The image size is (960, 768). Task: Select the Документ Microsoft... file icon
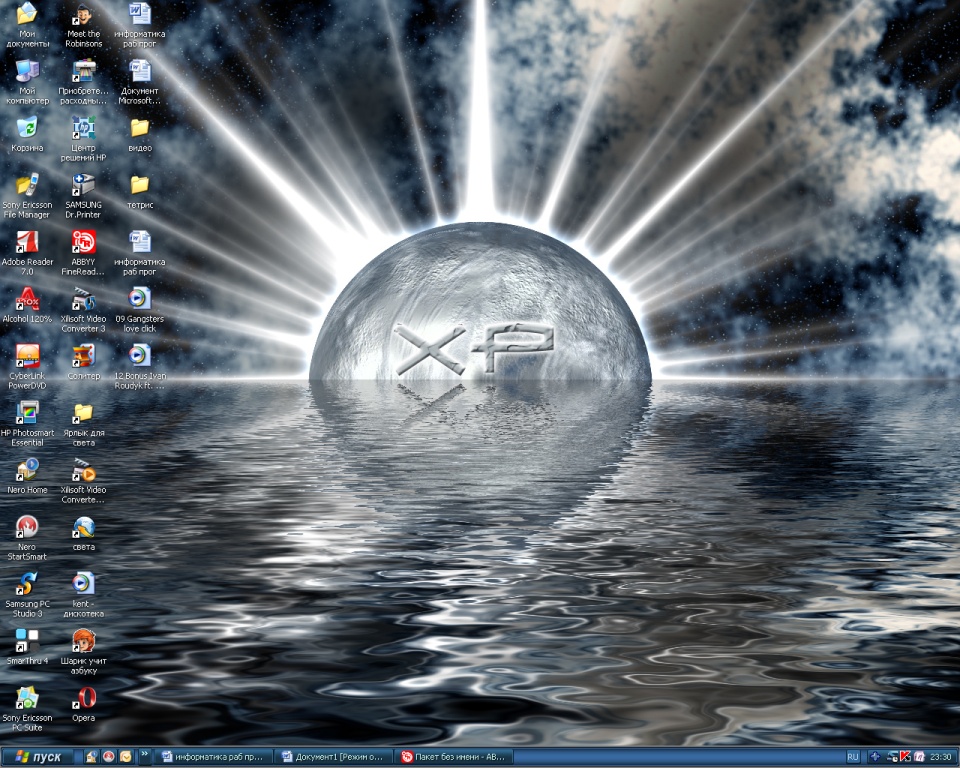tap(140, 83)
